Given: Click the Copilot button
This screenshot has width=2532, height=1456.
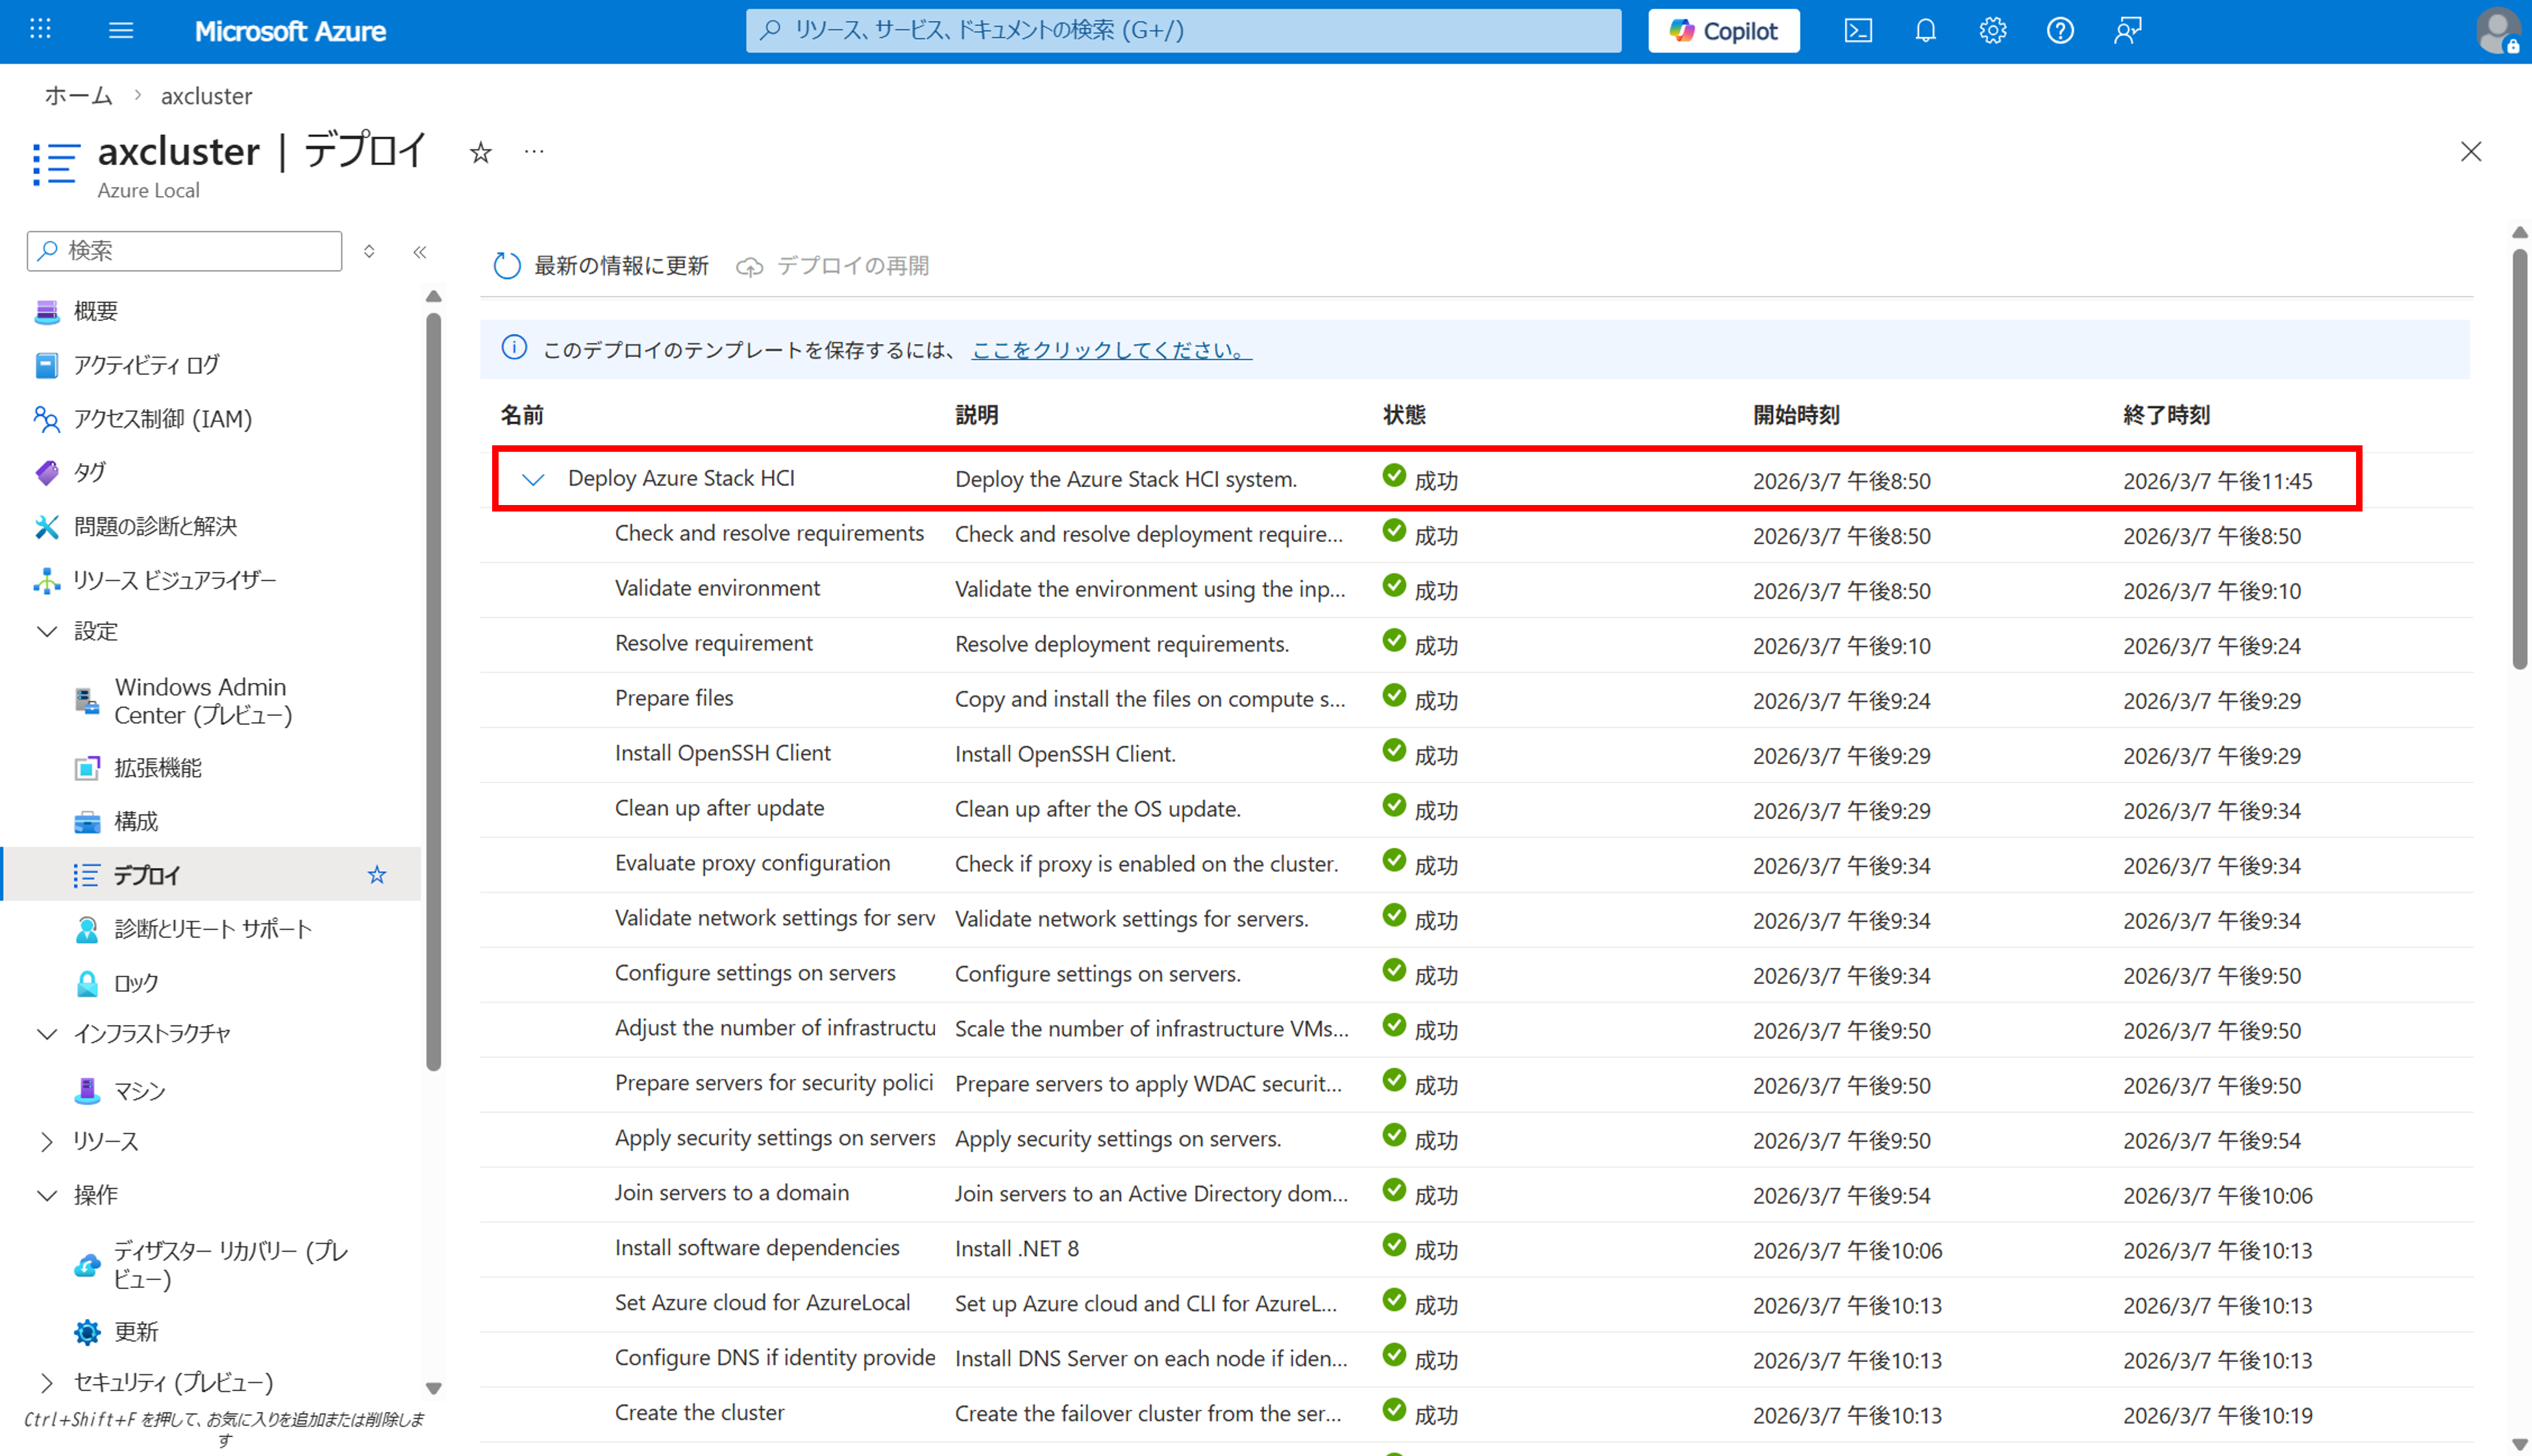Looking at the screenshot, I should [1723, 31].
